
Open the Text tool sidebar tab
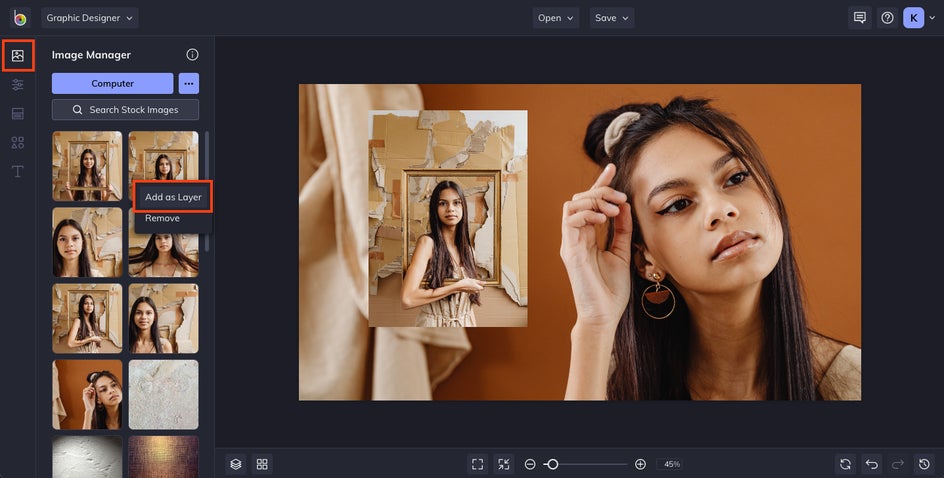point(17,172)
